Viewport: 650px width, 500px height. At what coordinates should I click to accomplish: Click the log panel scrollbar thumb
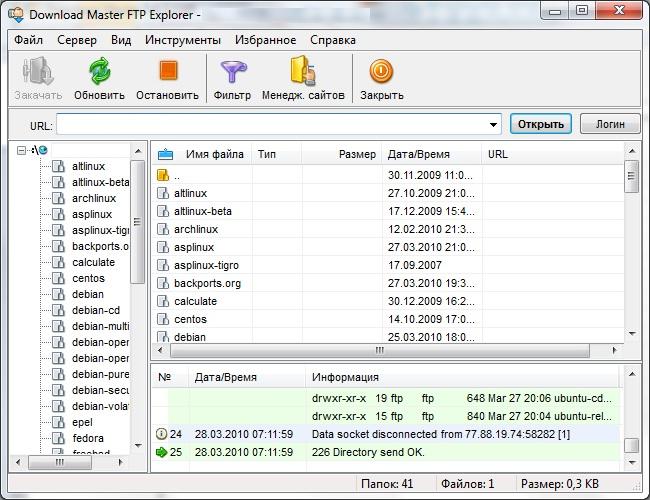(632, 446)
